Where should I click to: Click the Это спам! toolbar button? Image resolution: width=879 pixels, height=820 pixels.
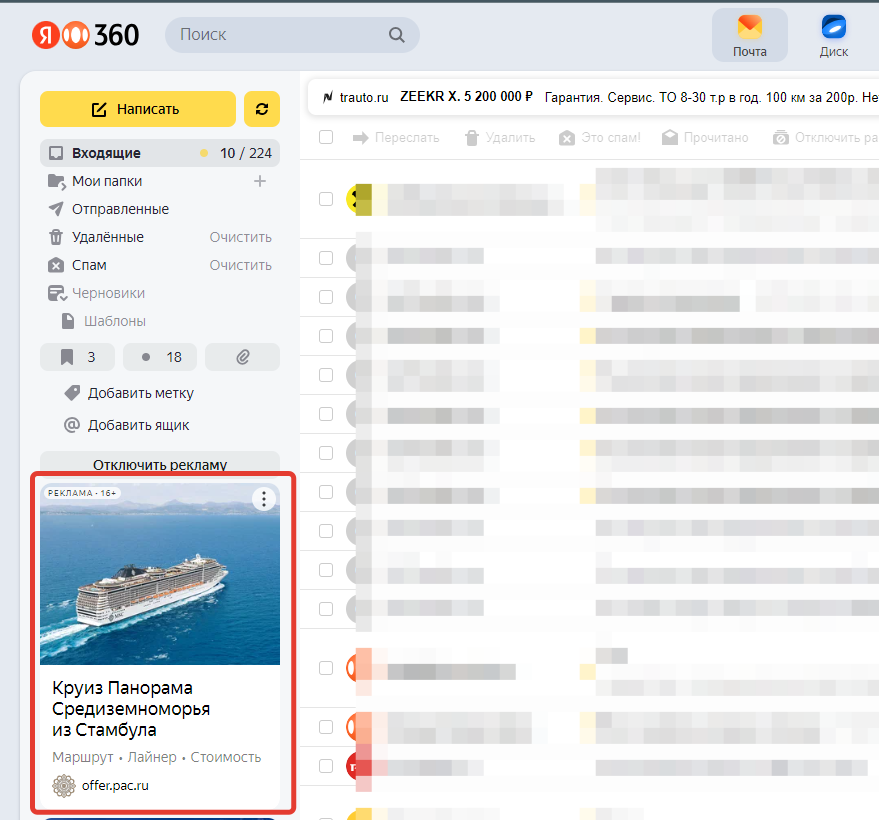pos(599,138)
